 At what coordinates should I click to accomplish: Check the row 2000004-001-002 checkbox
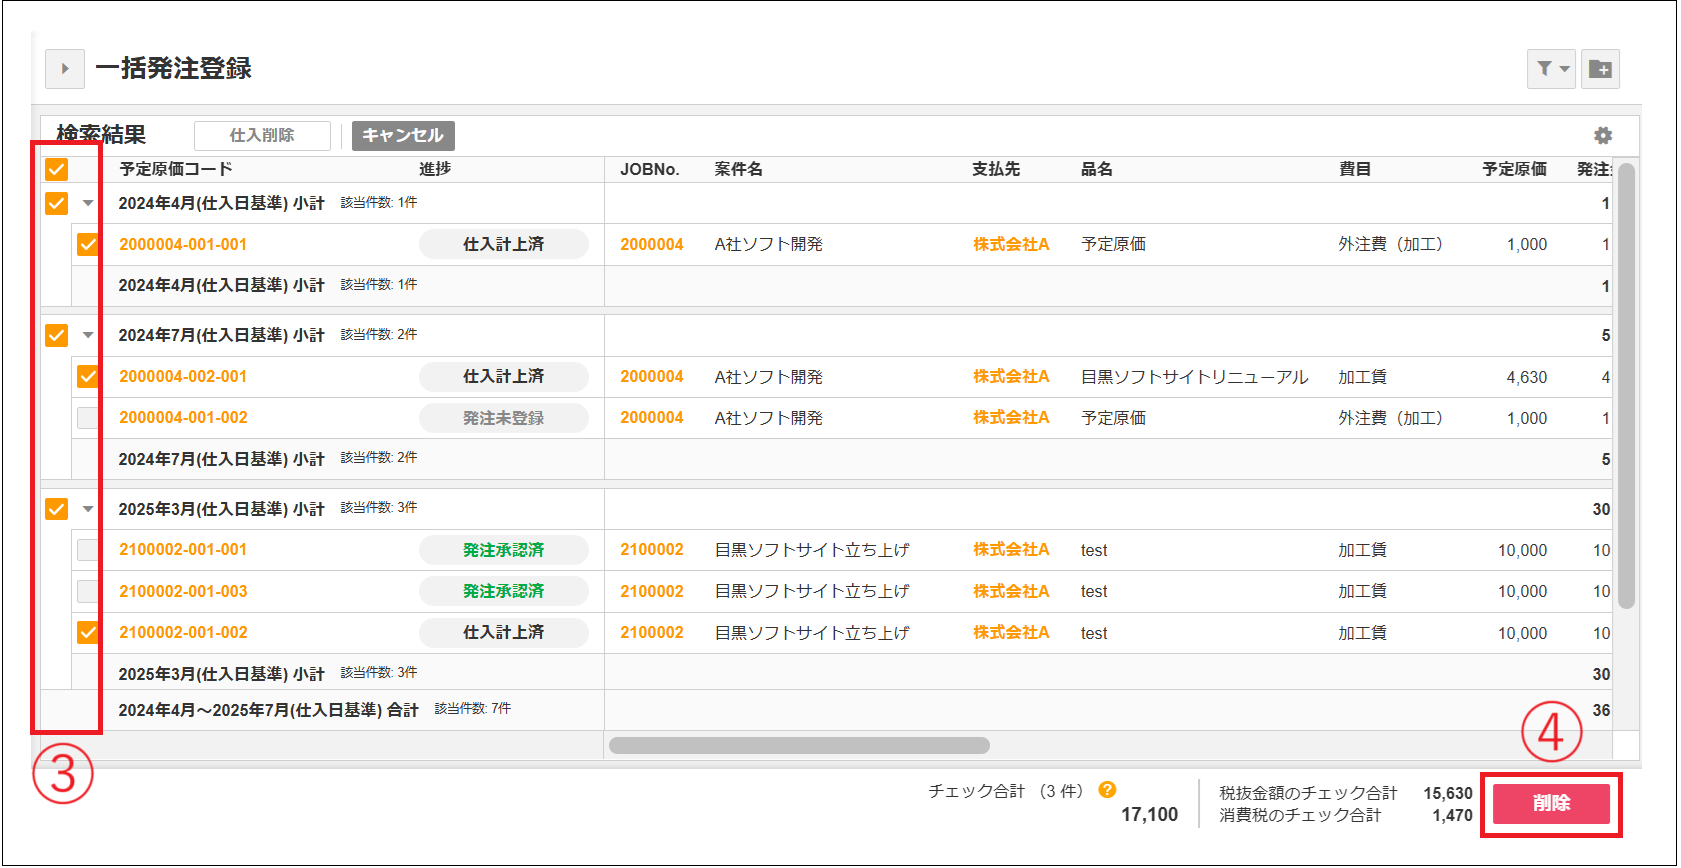[88, 418]
